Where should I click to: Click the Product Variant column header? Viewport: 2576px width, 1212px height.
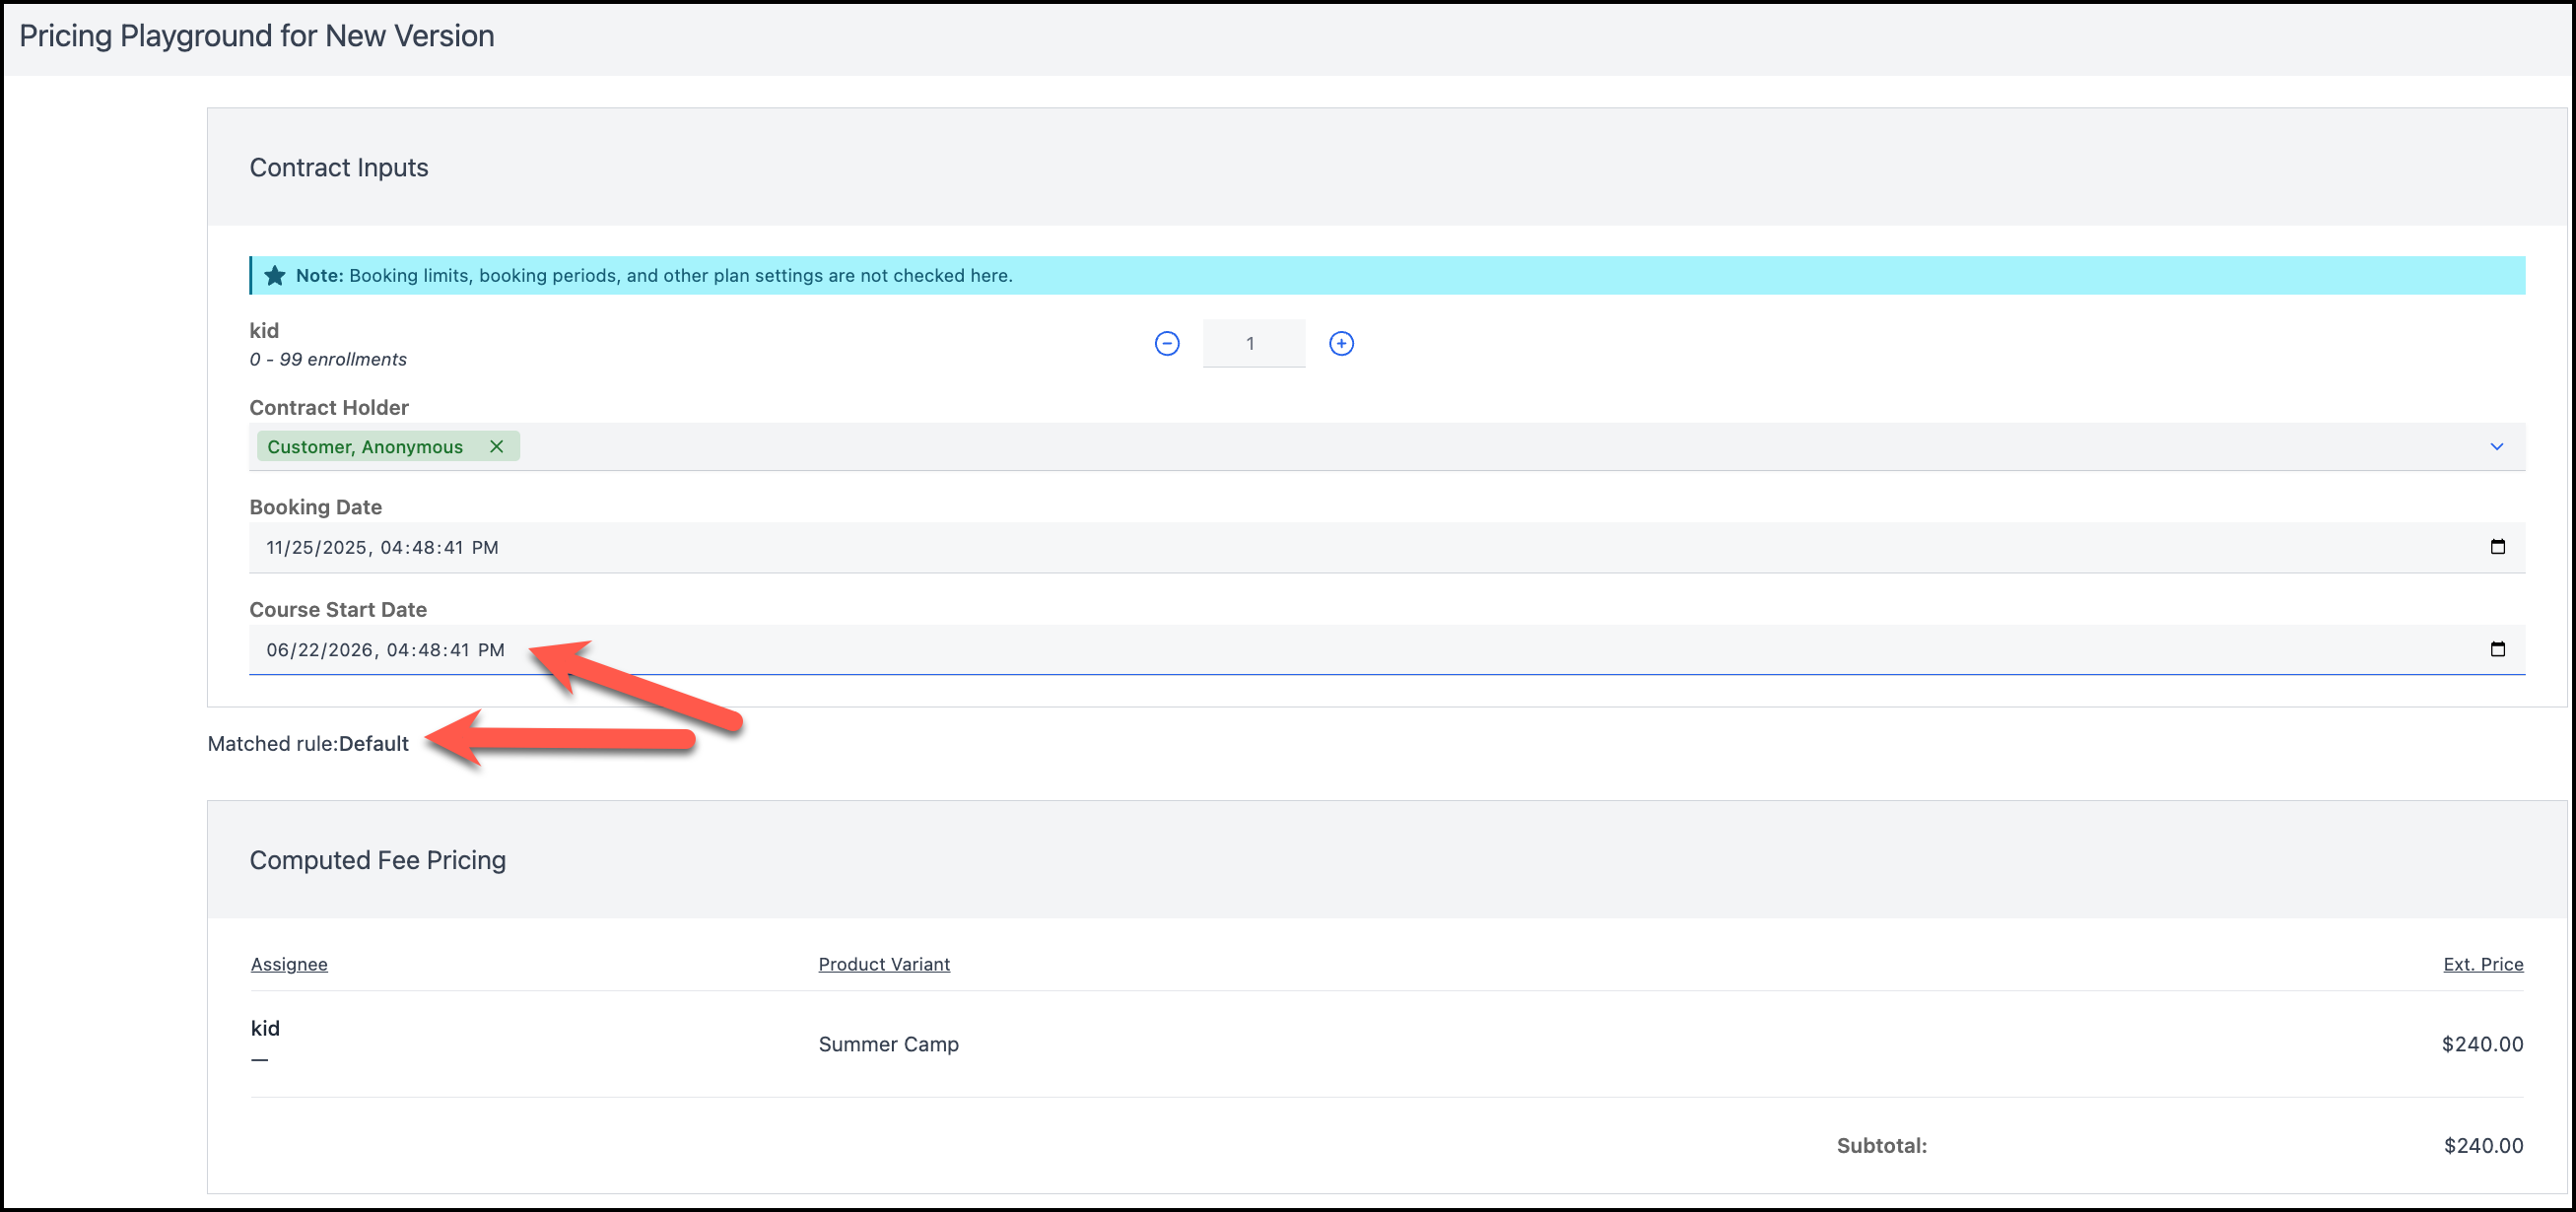tap(884, 964)
